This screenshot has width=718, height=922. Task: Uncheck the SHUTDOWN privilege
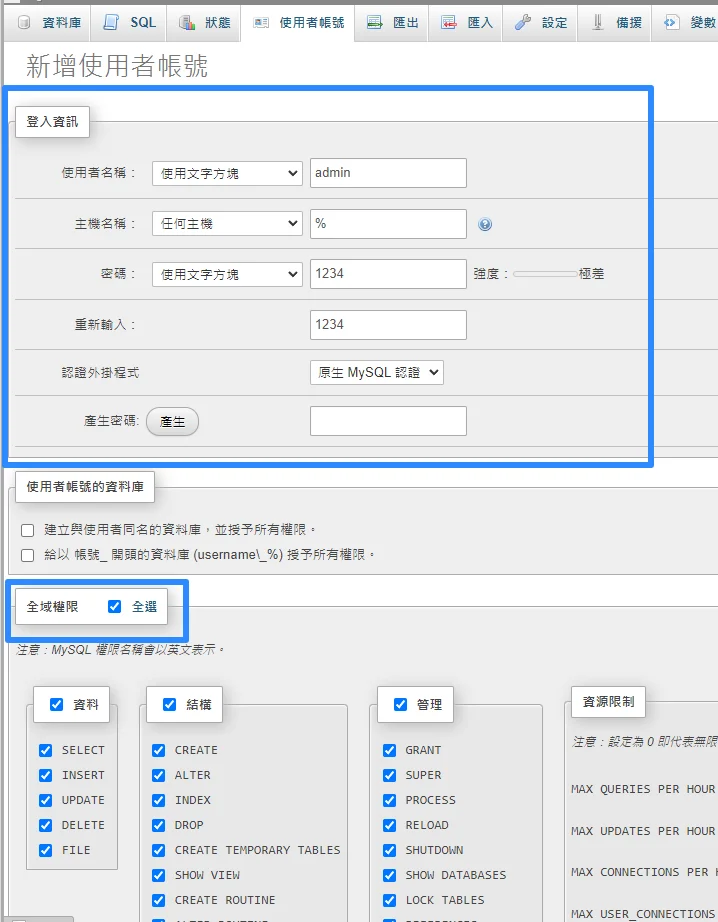tap(389, 850)
